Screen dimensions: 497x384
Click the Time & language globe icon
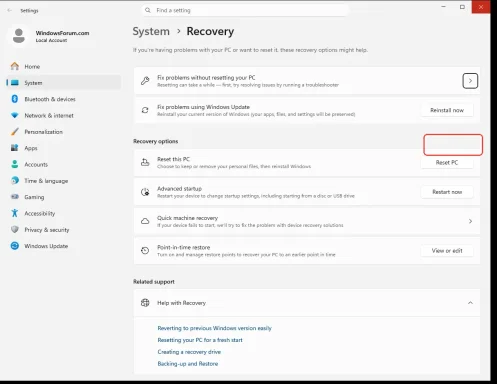coord(15,181)
